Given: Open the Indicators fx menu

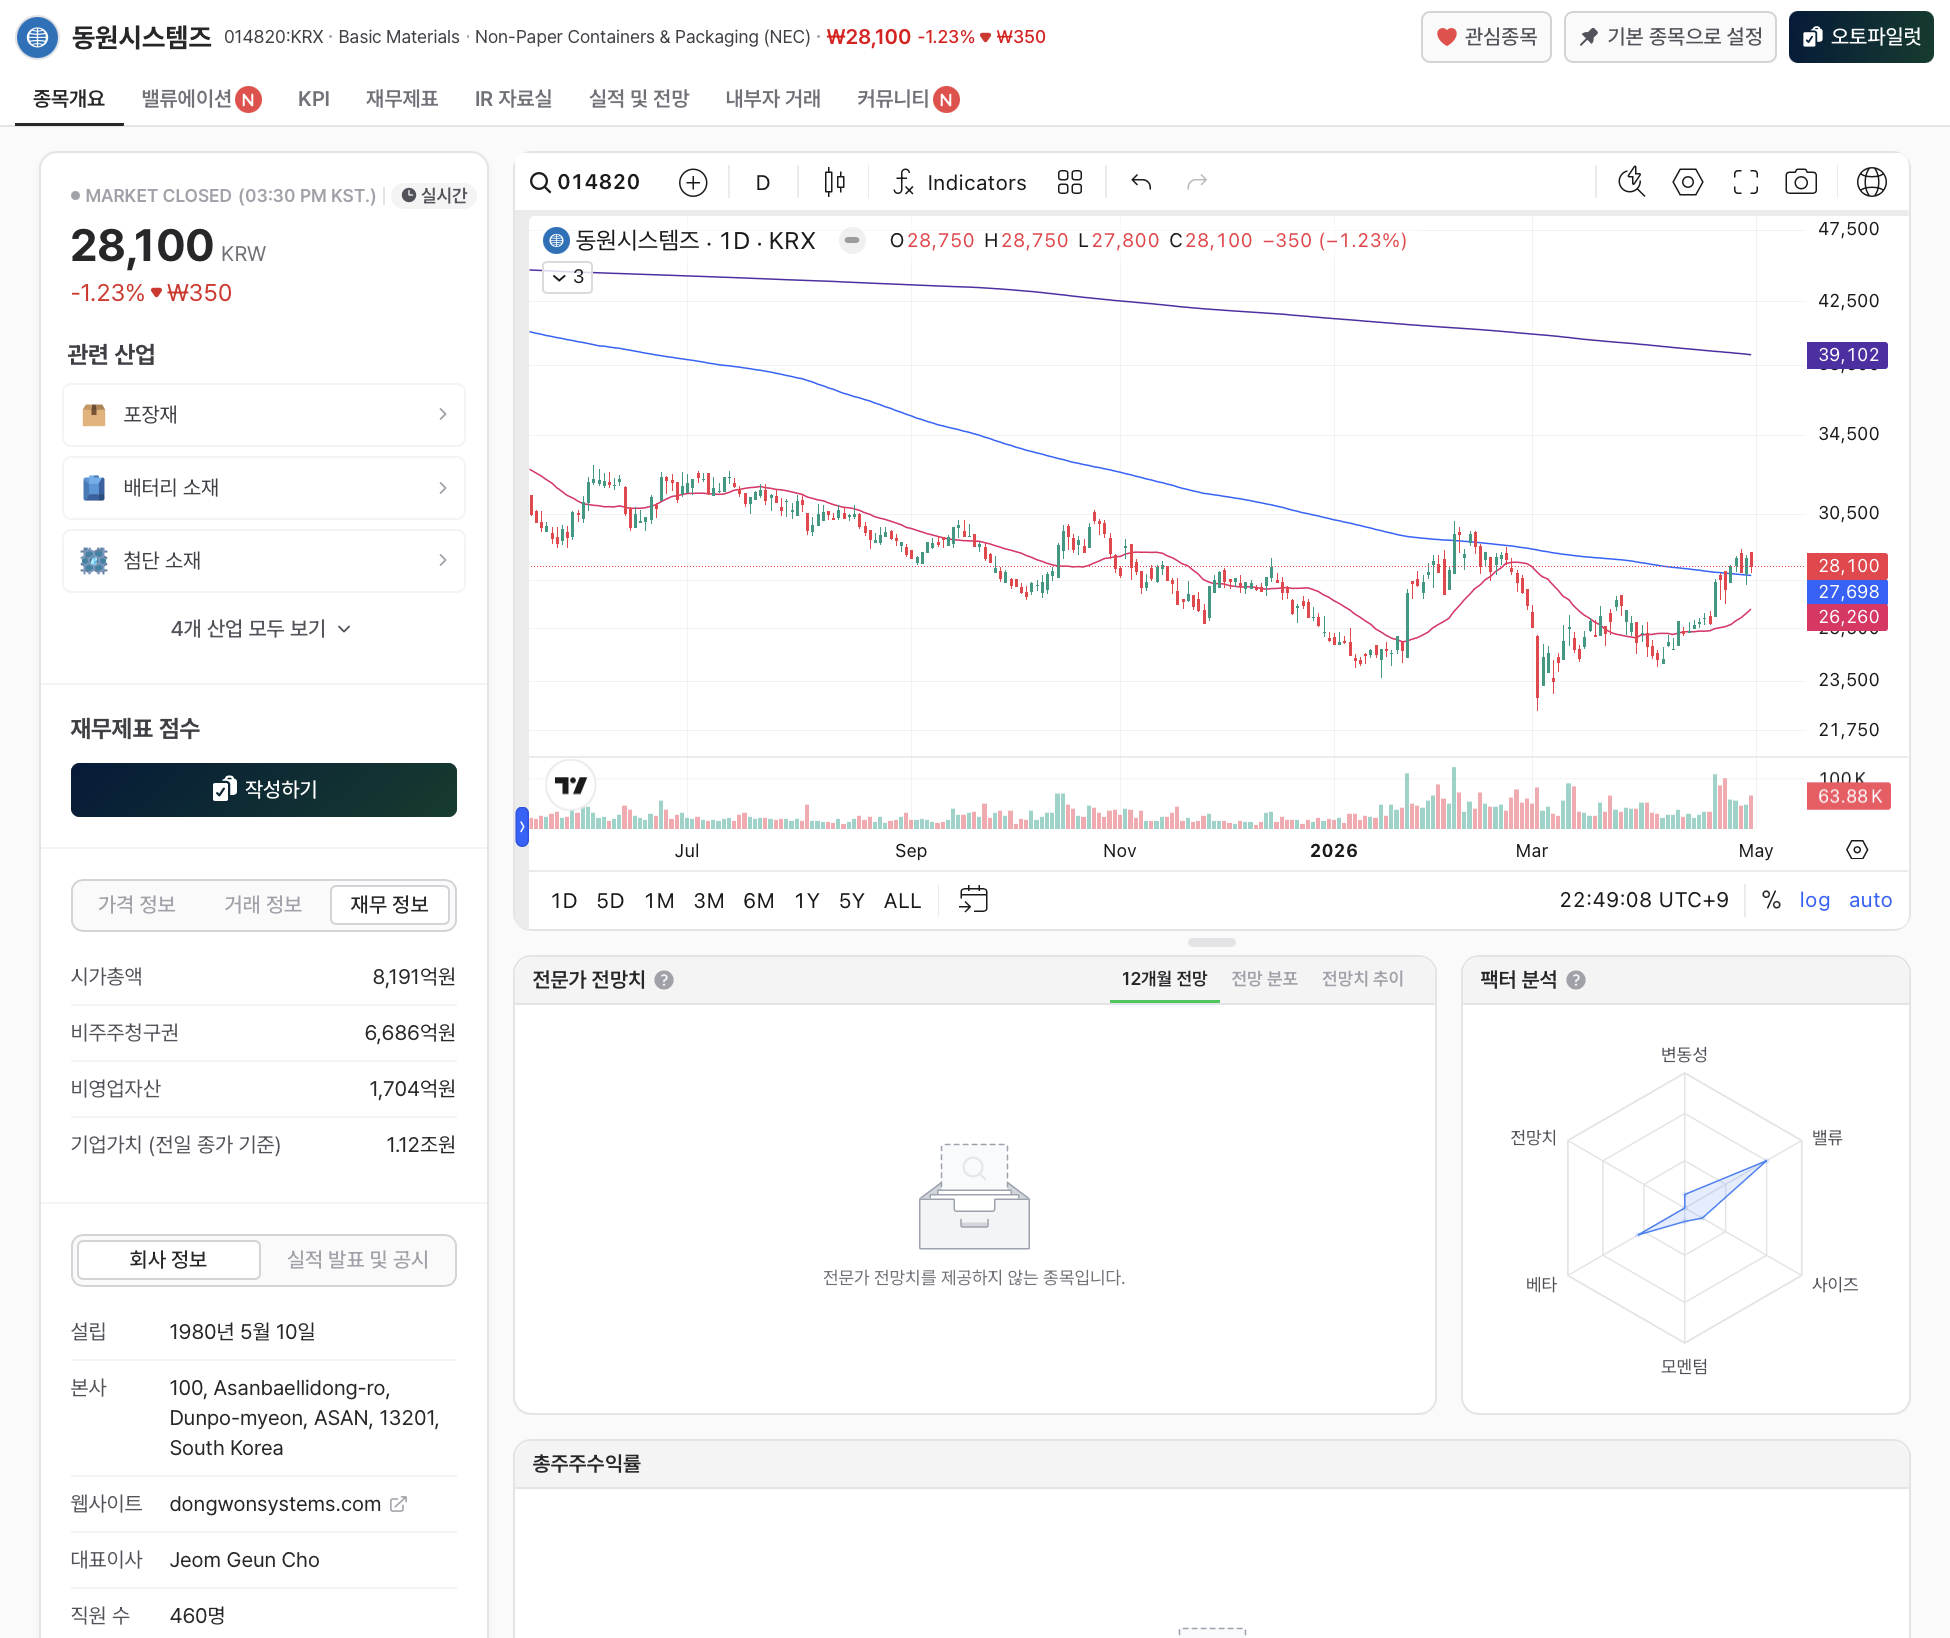Looking at the screenshot, I should click(x=959, y=182).
